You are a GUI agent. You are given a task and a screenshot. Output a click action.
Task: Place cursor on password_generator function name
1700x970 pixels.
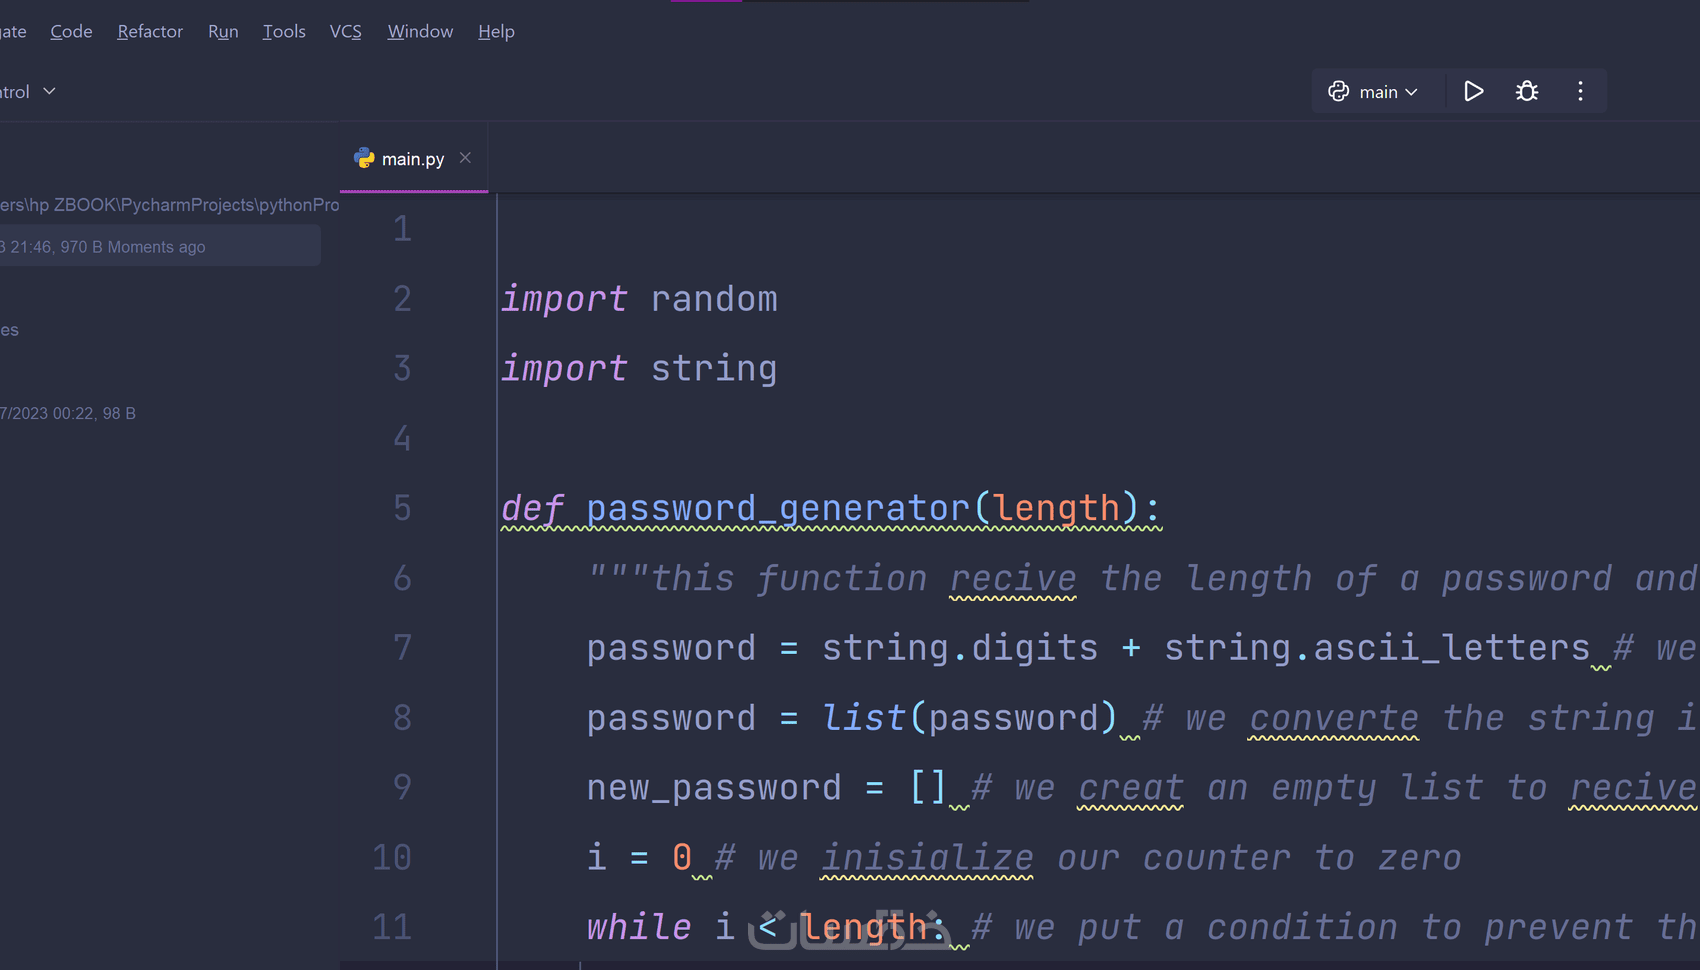777,508
